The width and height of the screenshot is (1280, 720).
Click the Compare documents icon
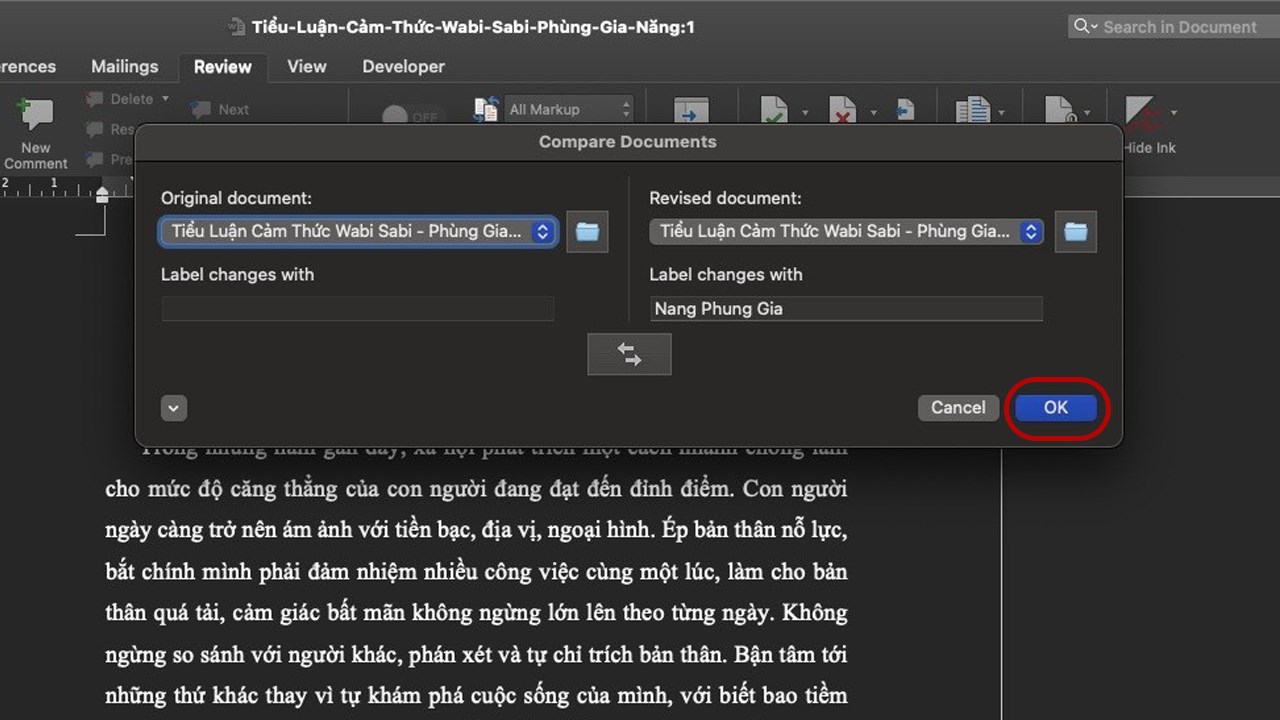pyautogui.click(x=973, y=110)
